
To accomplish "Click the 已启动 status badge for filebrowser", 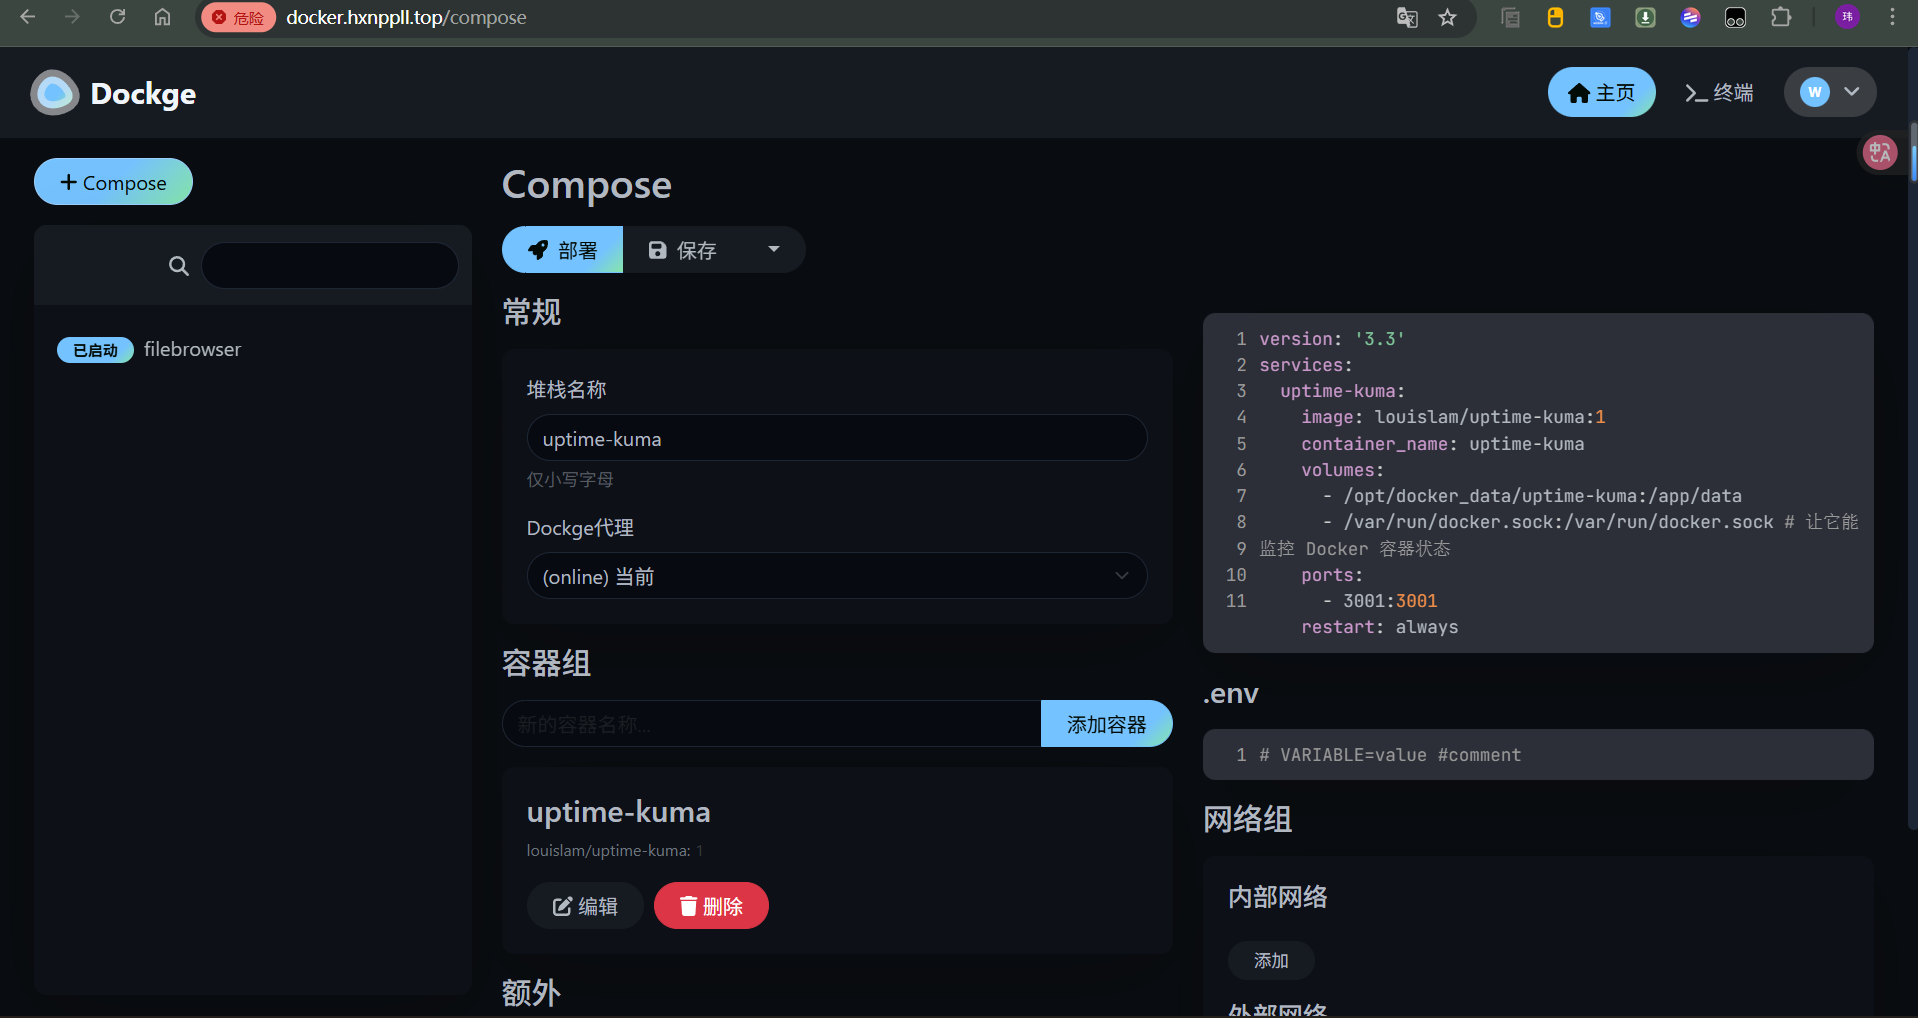I will point(95,350).
